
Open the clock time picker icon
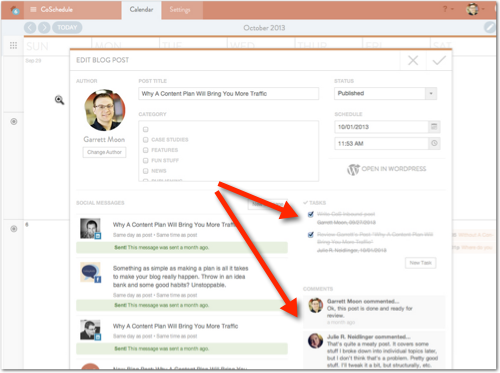click(x=434, y=143)
